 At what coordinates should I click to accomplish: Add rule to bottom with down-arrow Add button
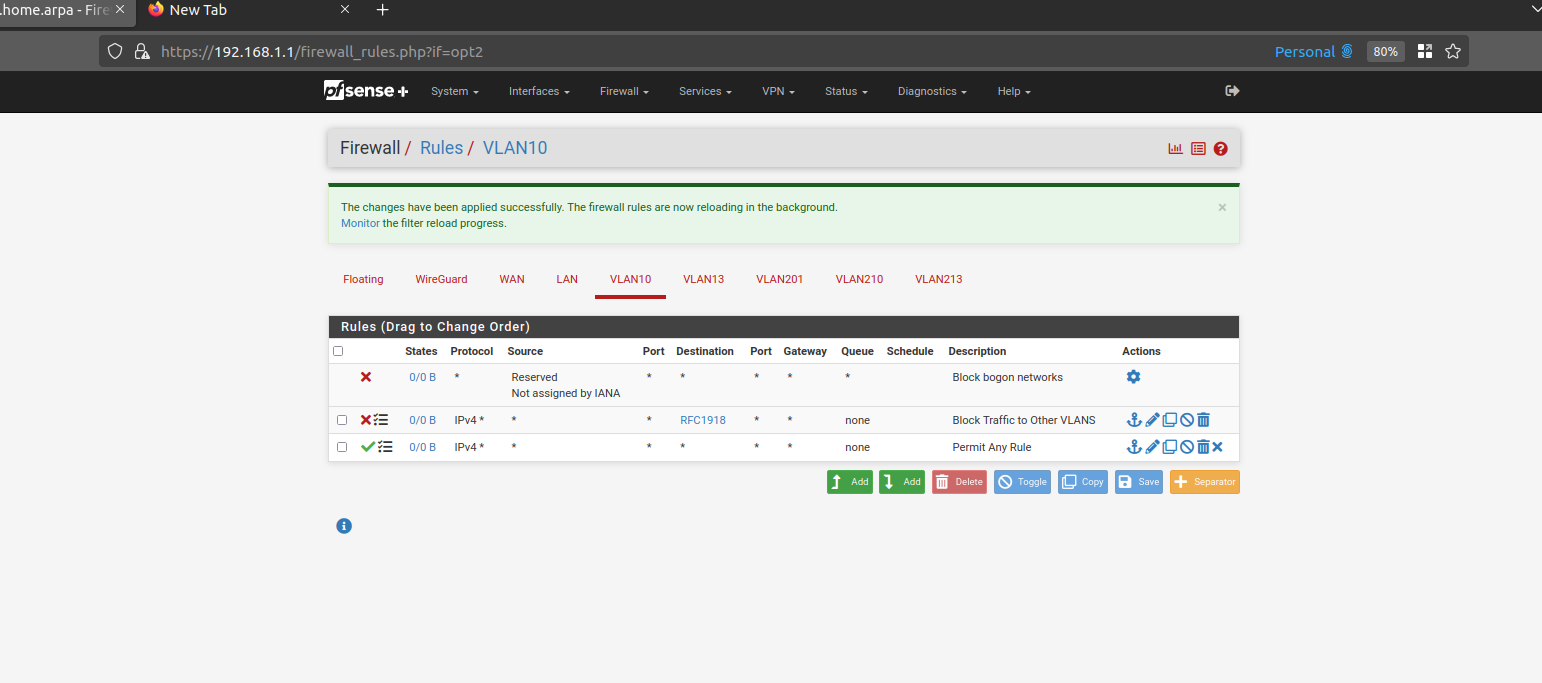902,482
